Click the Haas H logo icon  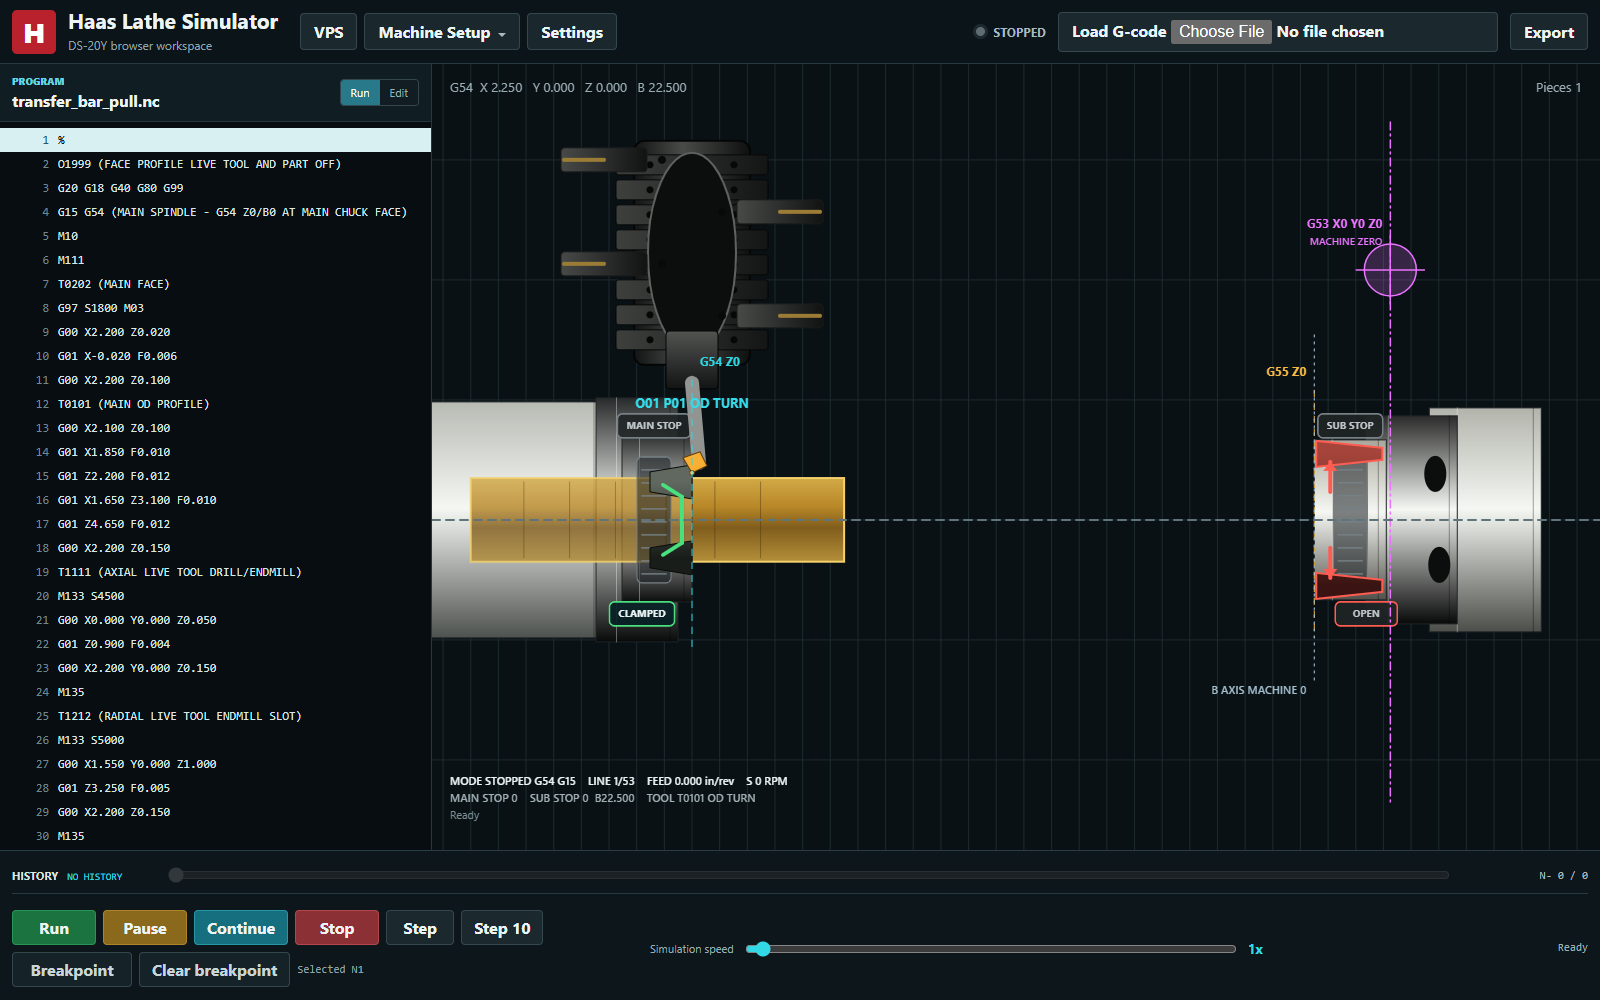point(33,32)
